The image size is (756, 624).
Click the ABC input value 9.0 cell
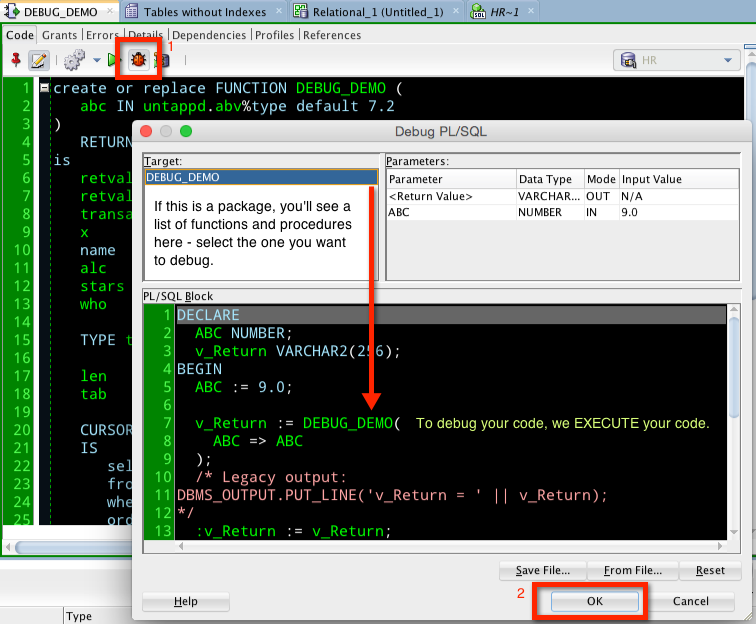click(x=678, y=212)
